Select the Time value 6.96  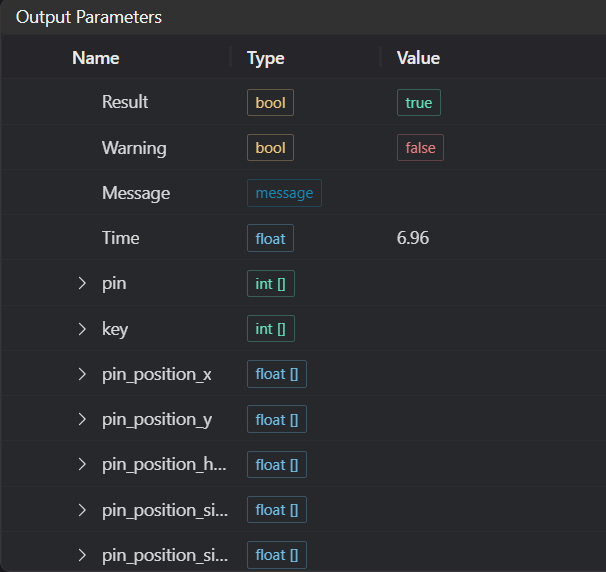point(413,238)
